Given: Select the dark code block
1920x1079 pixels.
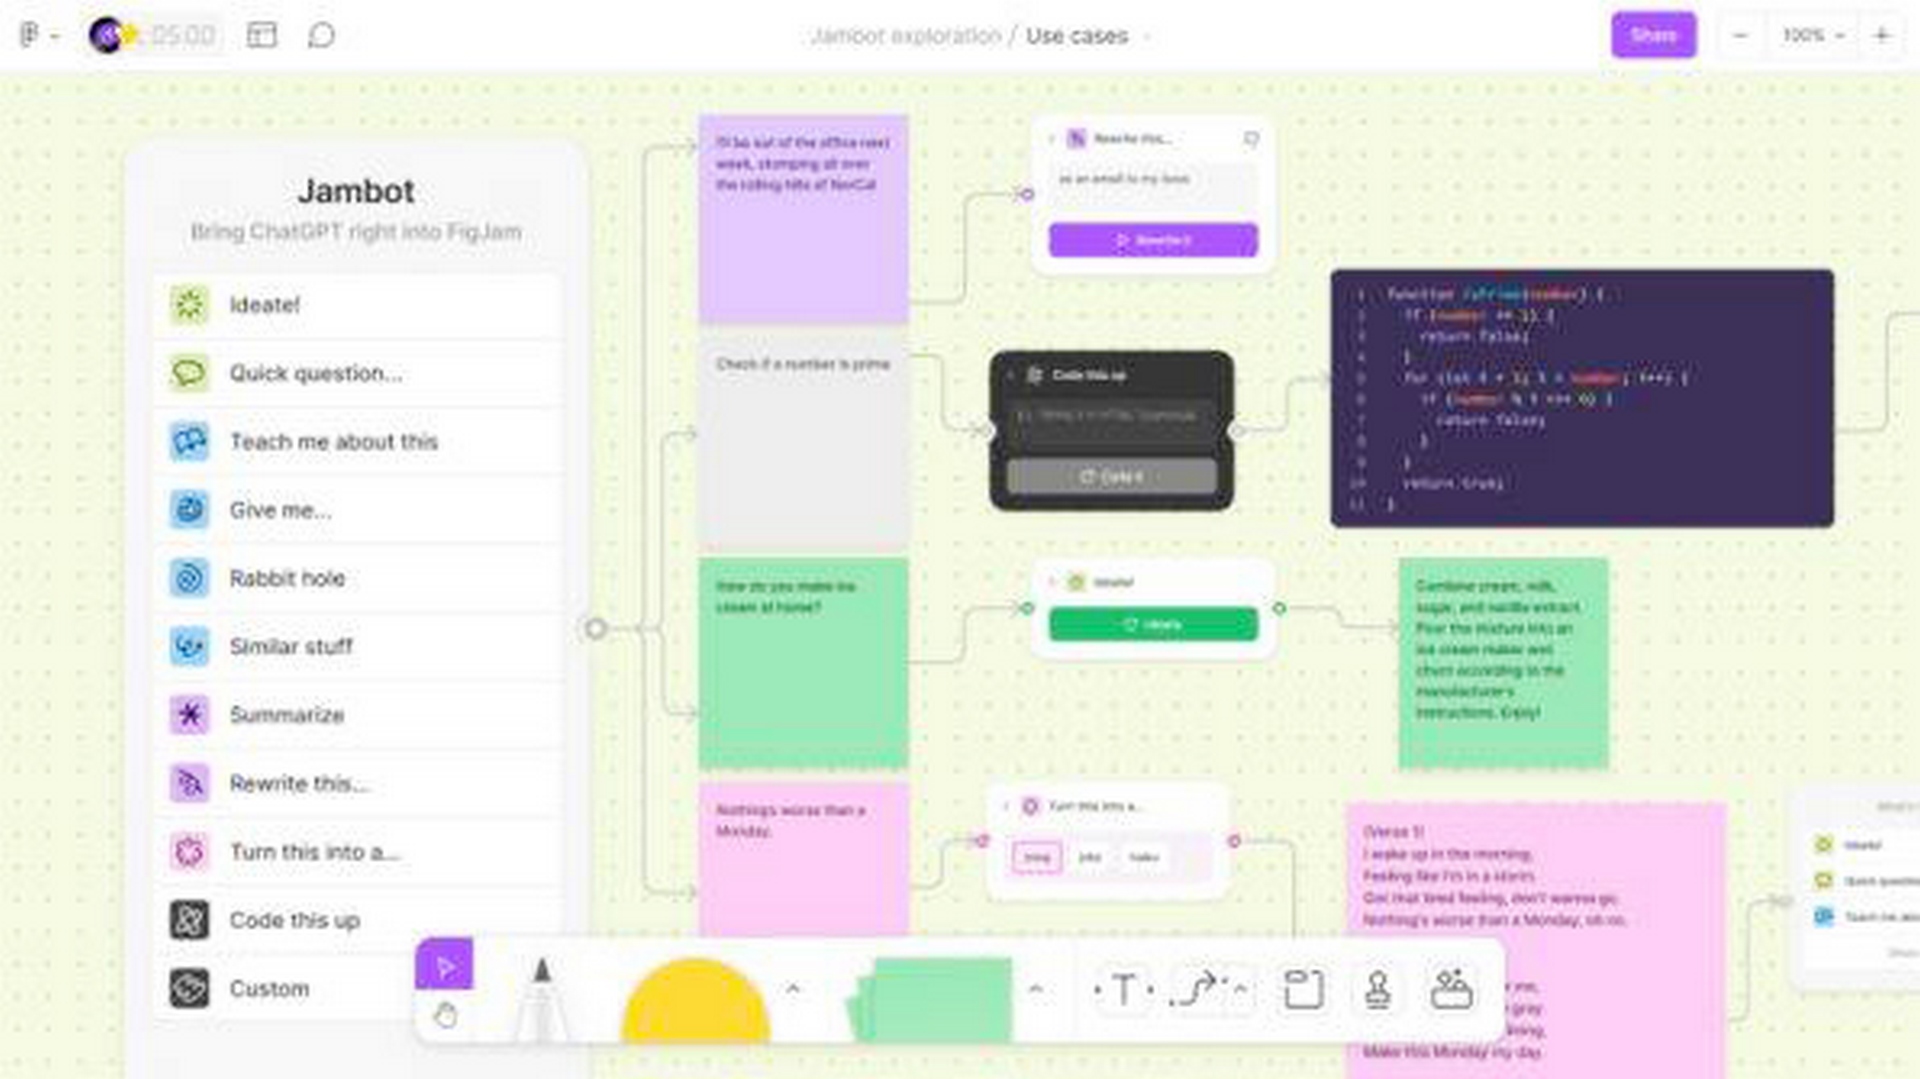Looking at the screenshot, I should (1582, 398).
